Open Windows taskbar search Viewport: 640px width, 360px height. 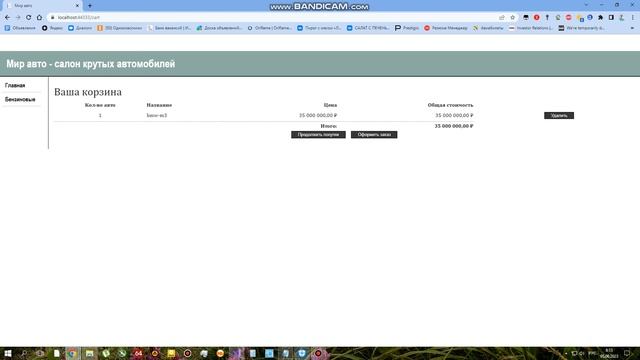[x=24, y=353]
